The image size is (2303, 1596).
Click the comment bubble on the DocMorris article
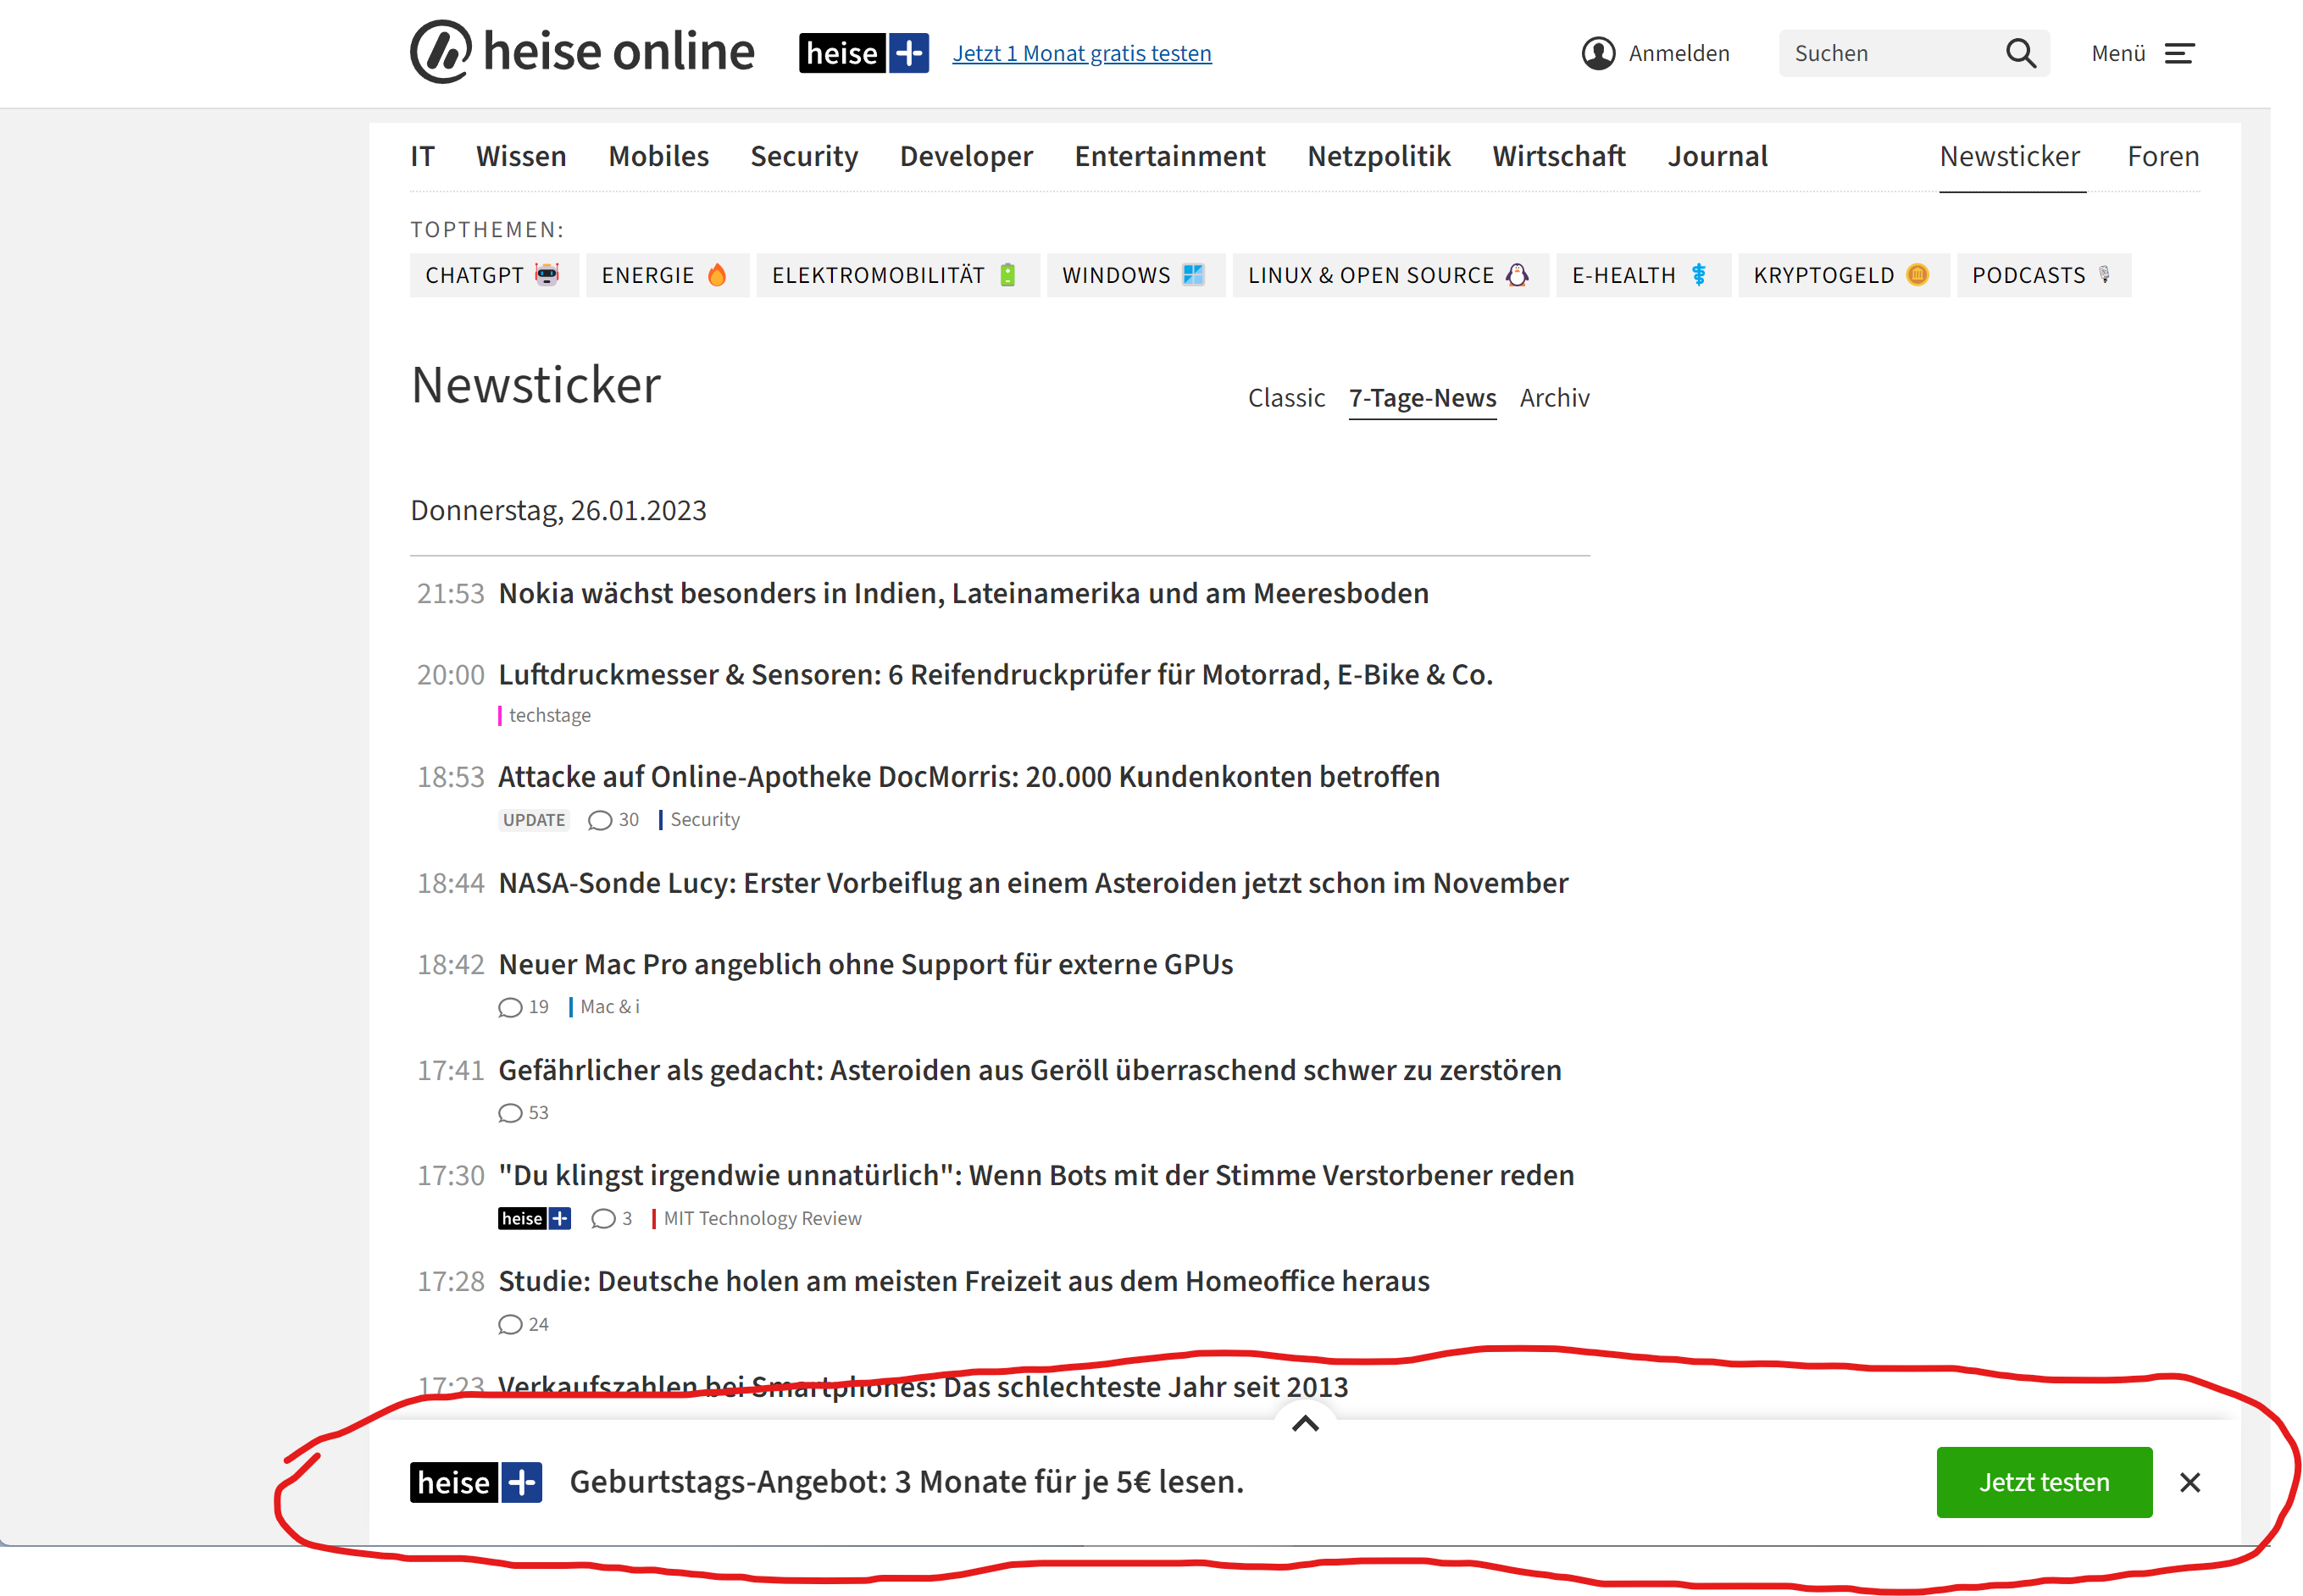[x=599, y=820]
